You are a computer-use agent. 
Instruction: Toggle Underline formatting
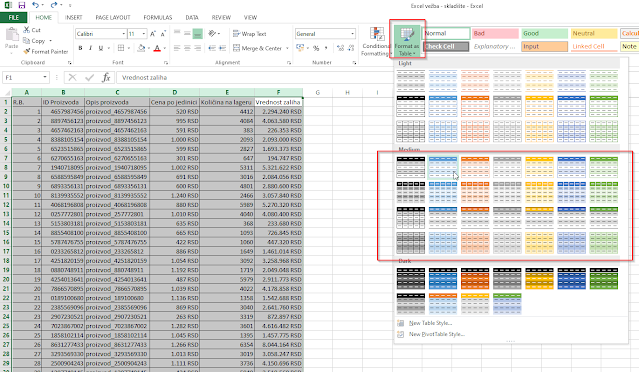(x=101, y=48)
